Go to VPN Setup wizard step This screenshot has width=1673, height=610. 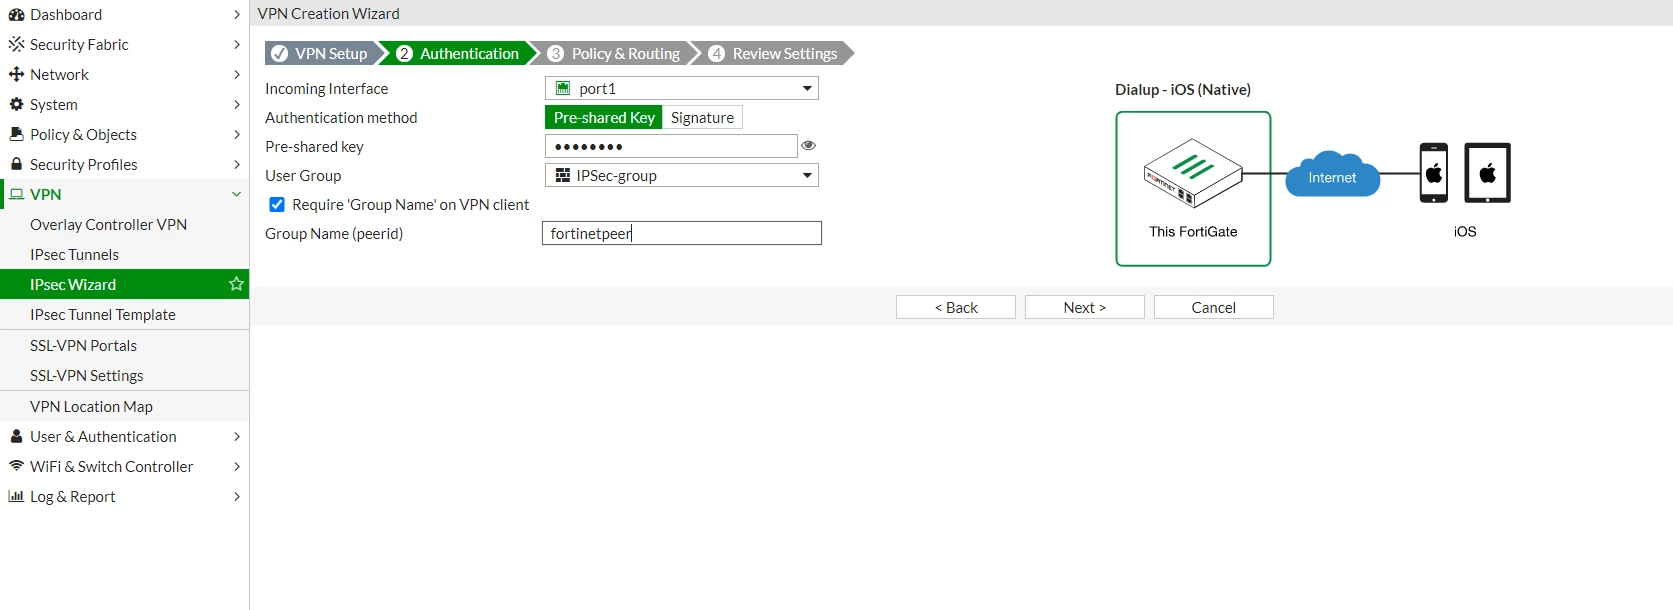(320, 53)
